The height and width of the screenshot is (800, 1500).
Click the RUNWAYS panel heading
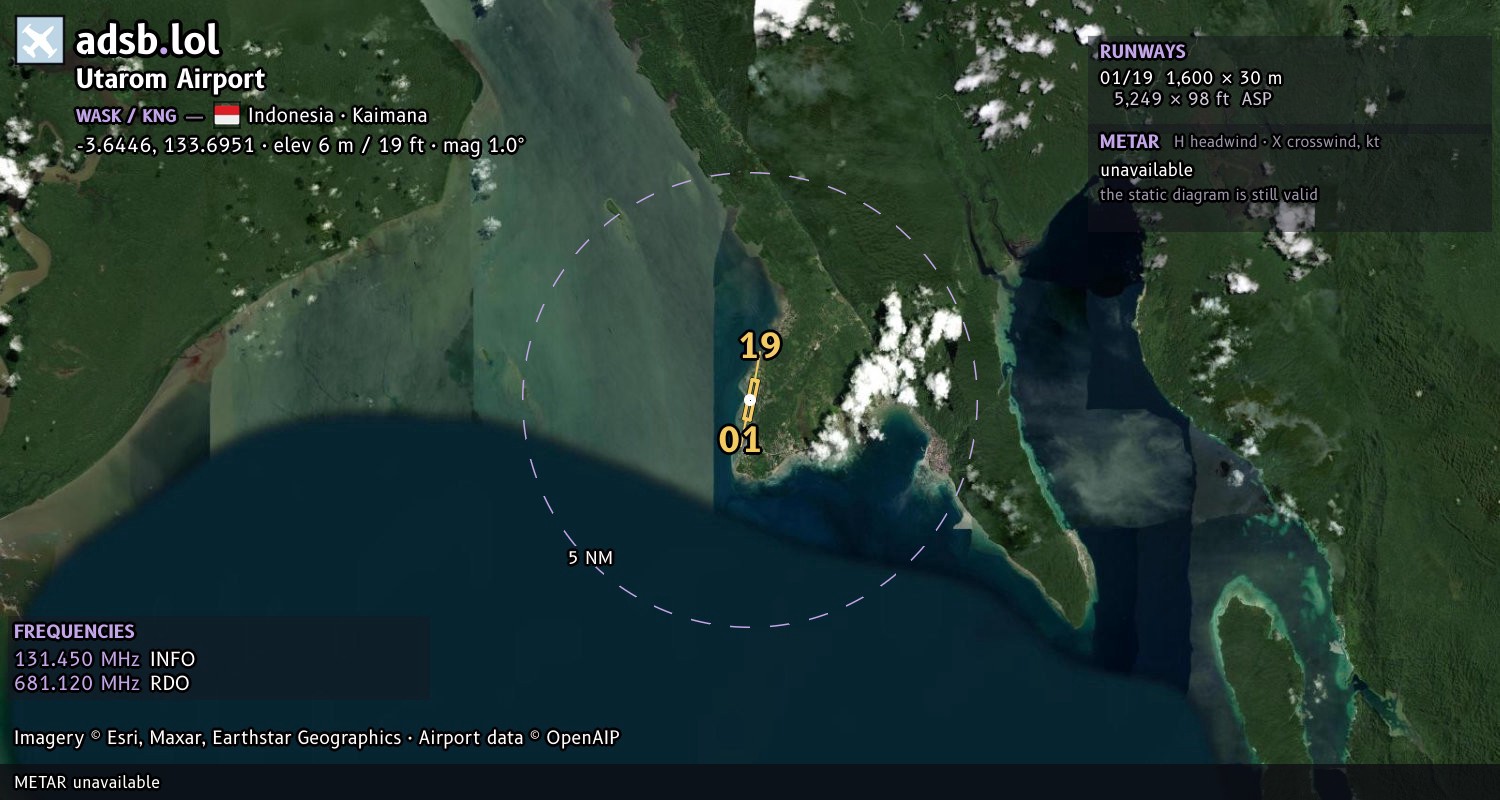pyautogui.click(x=1142, y=52)
